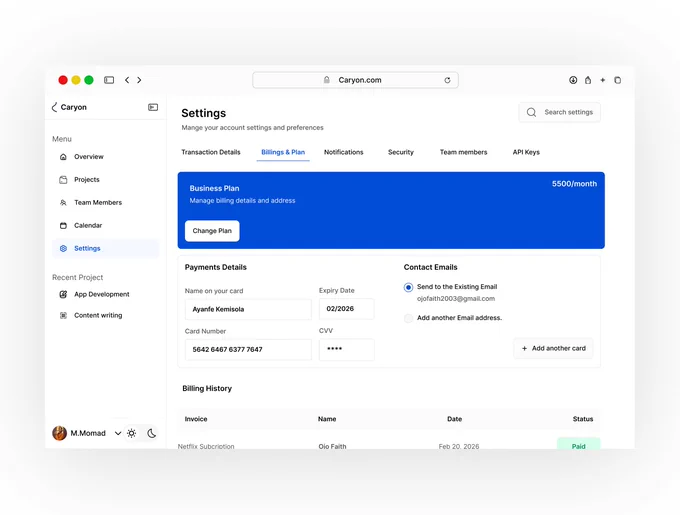Image resolution: width=680 pixels, height=515 pixels.
Task: Click the Billing History heading
Action: 207,388
